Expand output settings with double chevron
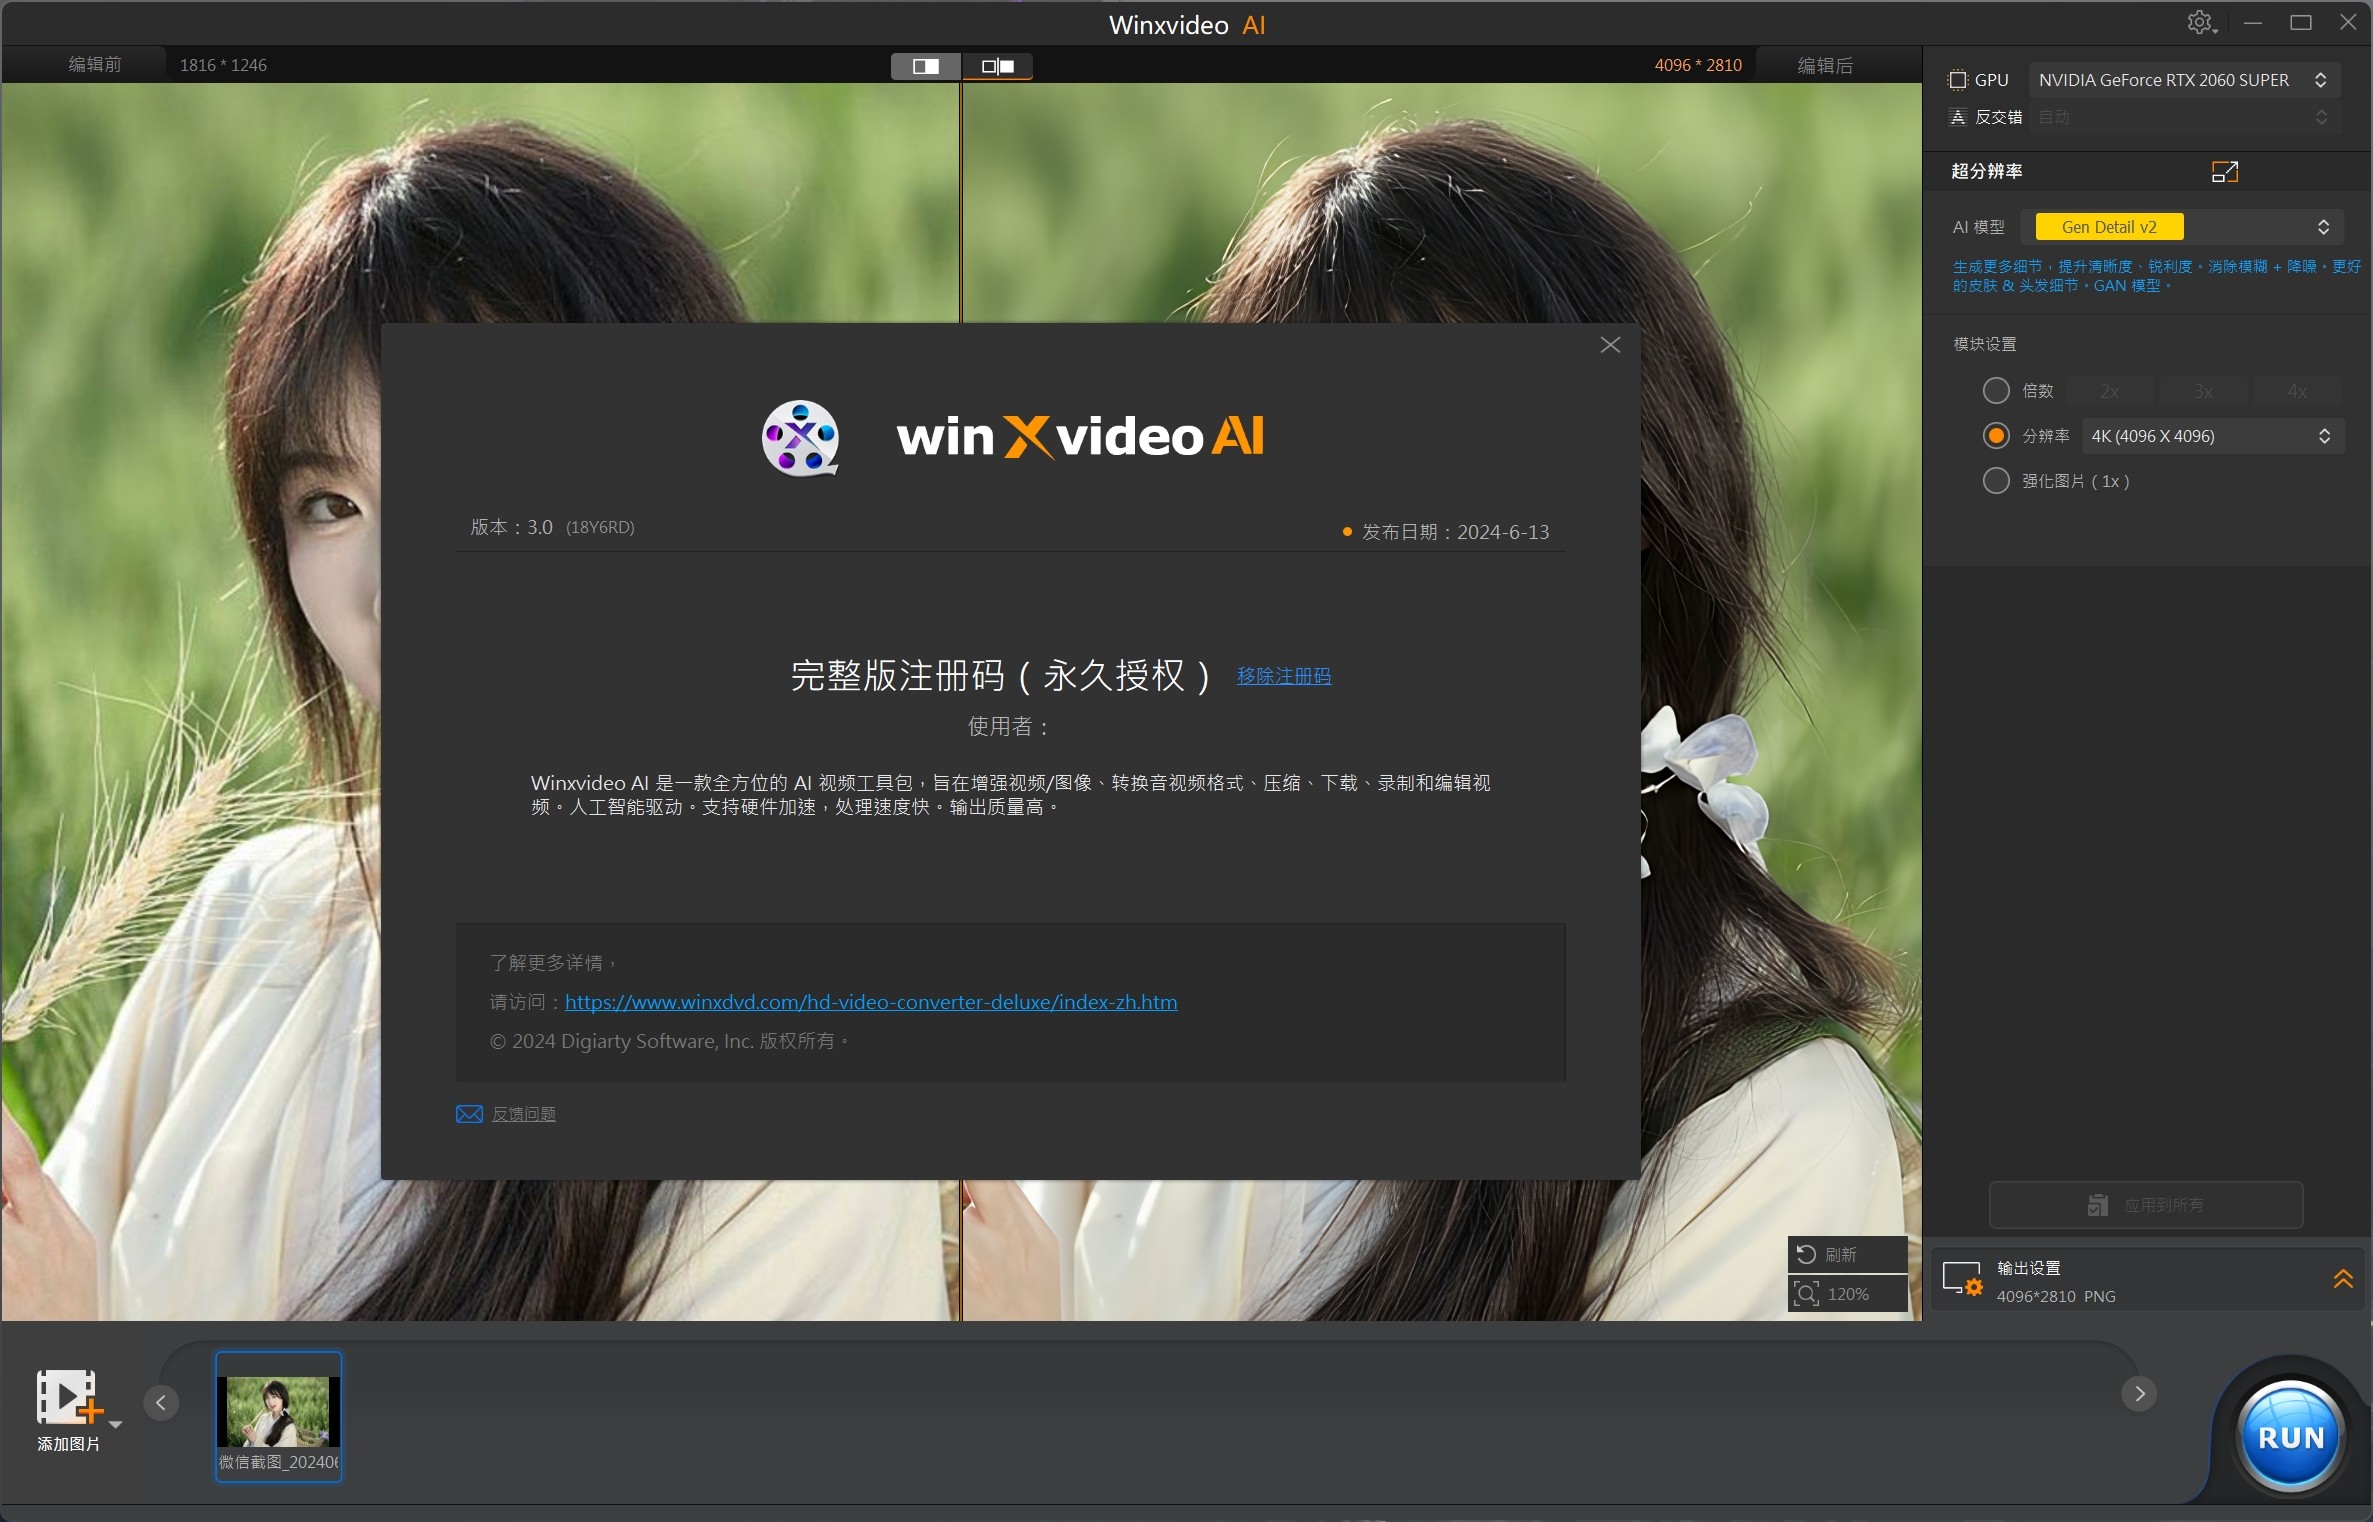This screenshot has height=1522, width=2373. point(2342,1279)
